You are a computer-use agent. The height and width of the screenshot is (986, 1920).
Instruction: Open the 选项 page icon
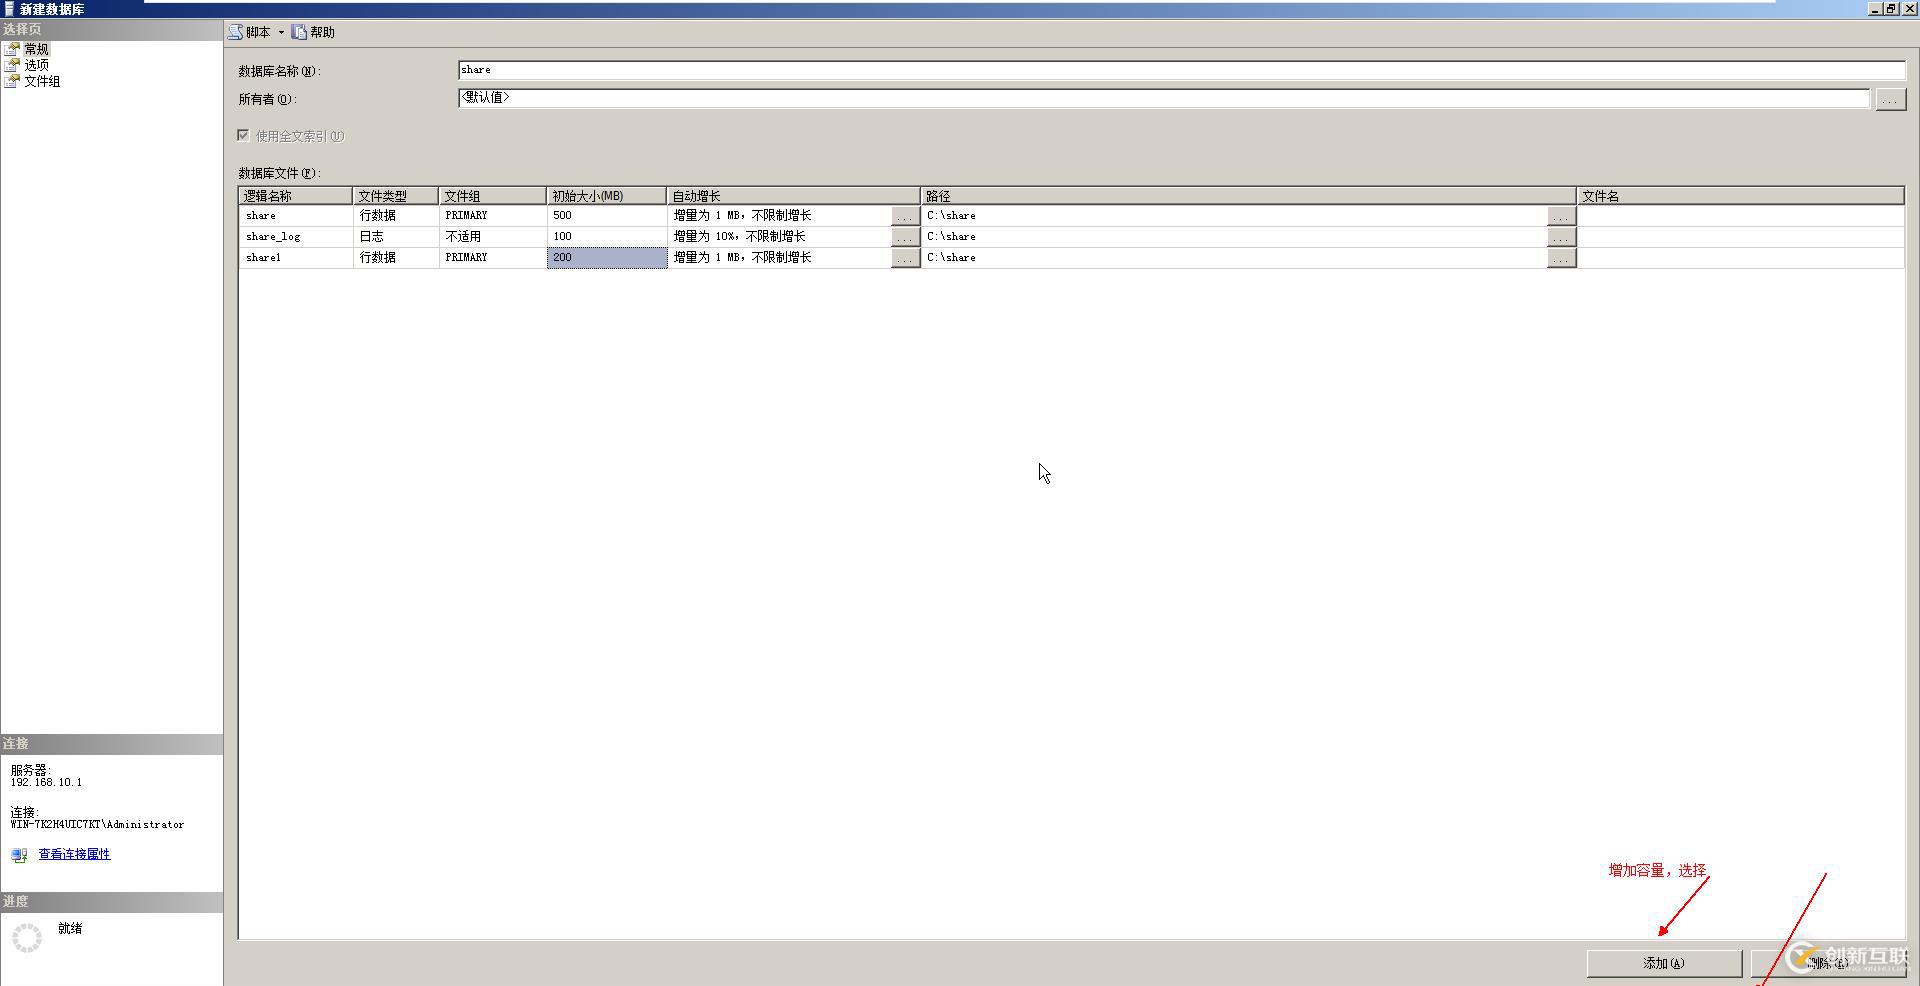pyautogui.click(x=12, y=65)
